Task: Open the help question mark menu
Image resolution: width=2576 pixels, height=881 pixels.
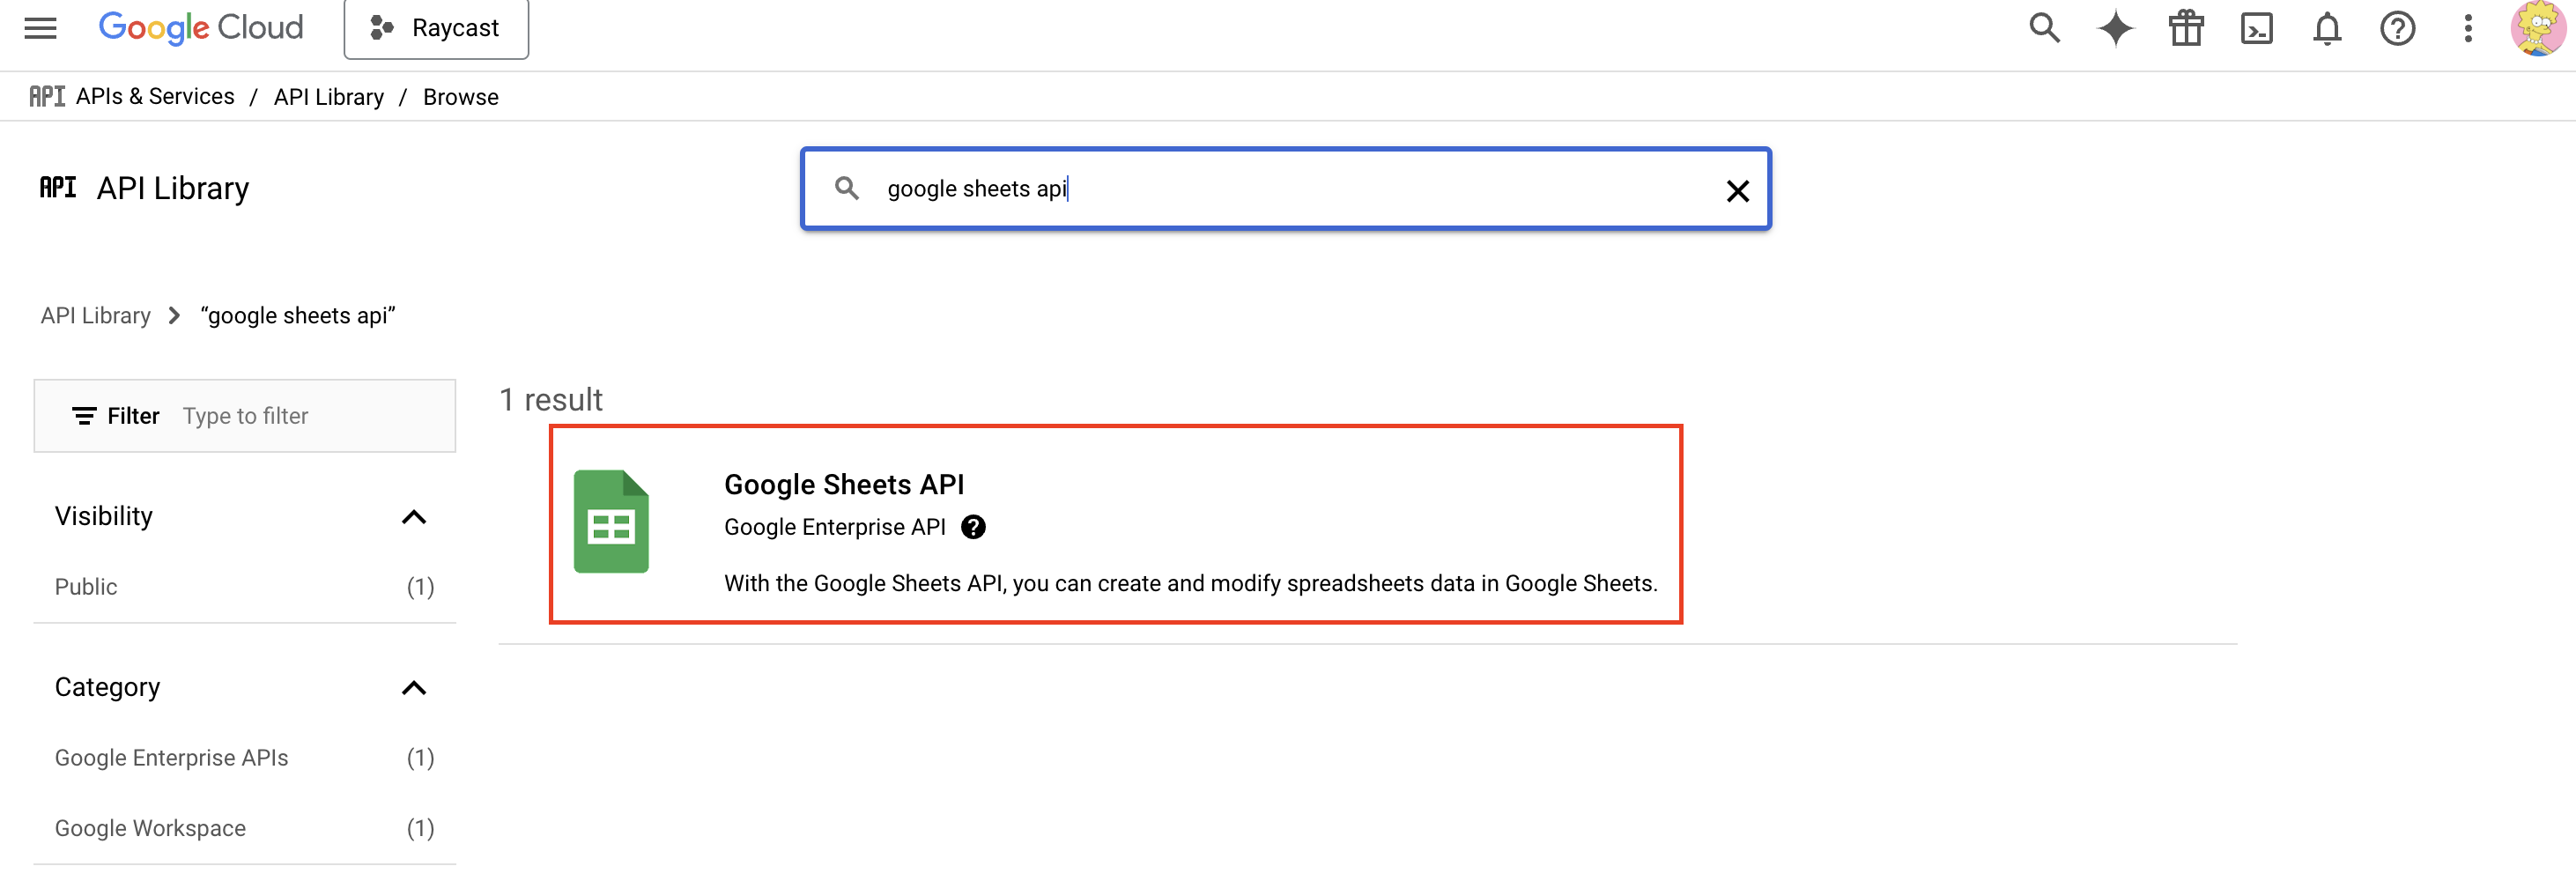Action: coord(2397,28)
